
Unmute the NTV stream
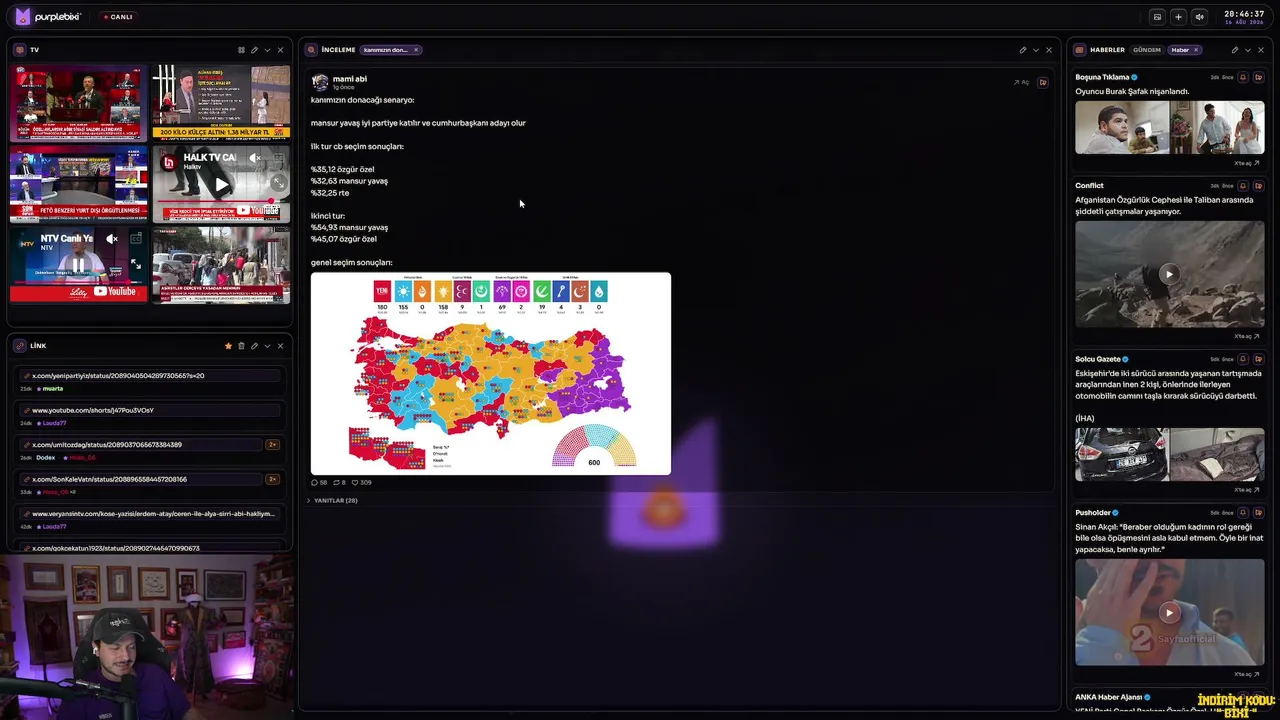coord(112,239)
